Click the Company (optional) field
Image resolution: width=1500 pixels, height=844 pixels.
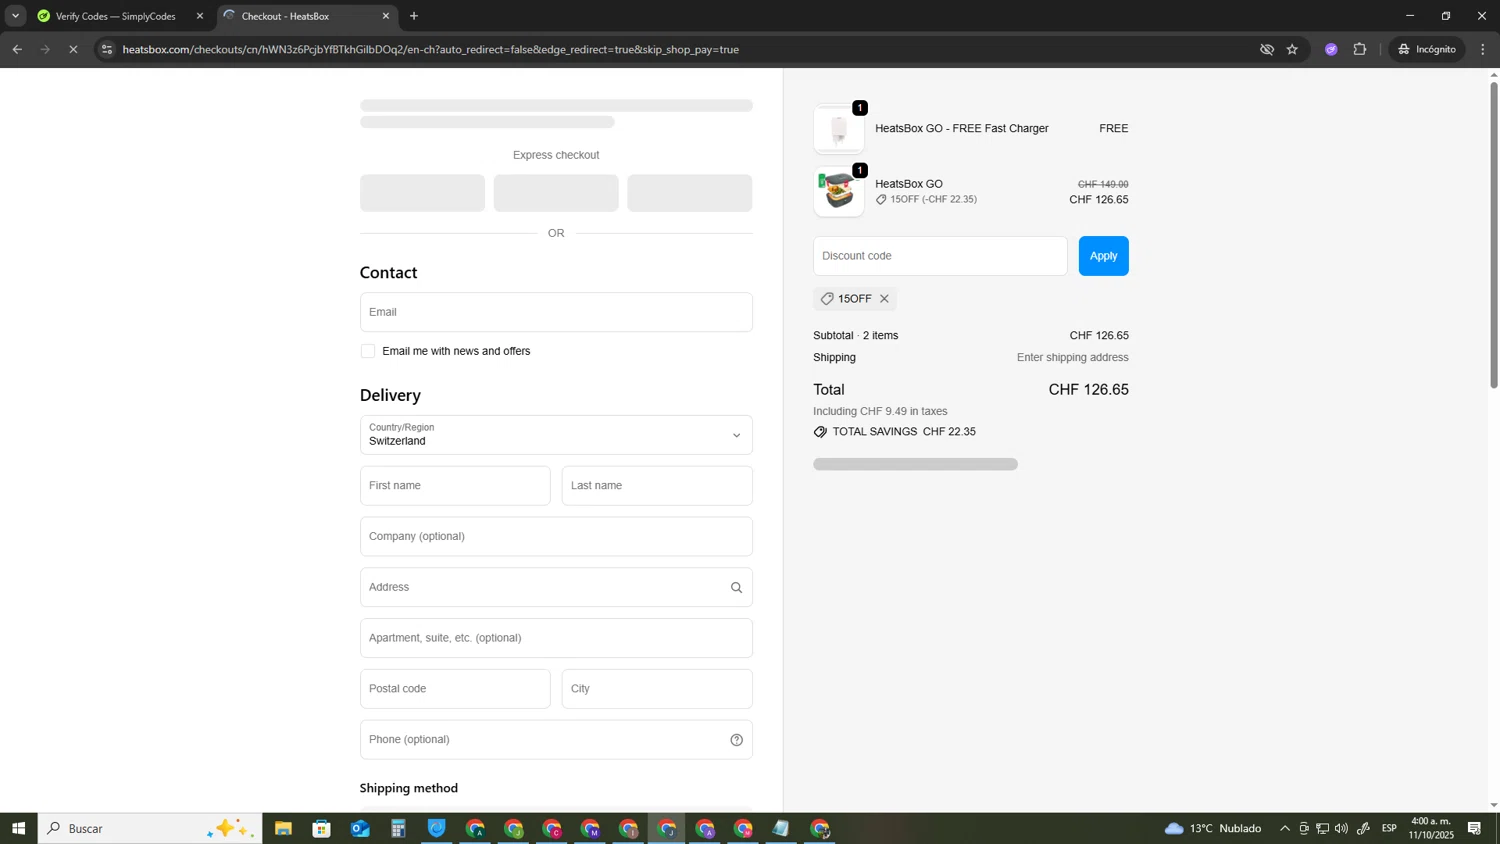[556, 537]
